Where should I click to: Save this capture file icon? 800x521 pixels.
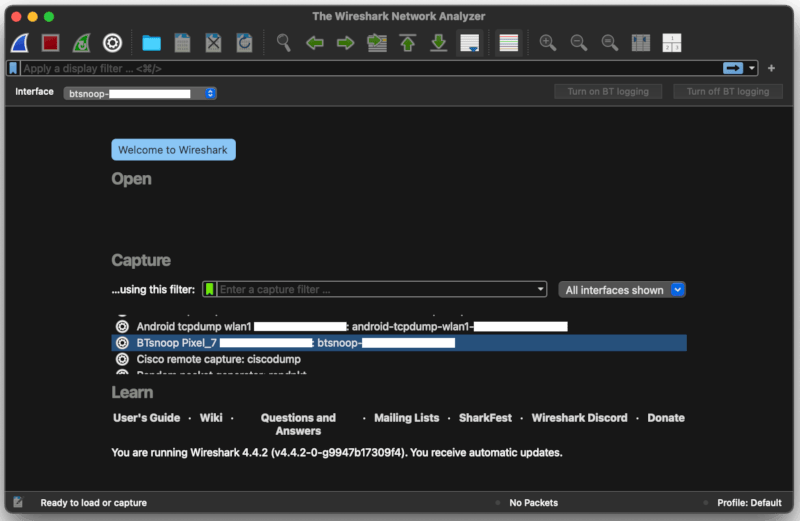pos(182,43)
